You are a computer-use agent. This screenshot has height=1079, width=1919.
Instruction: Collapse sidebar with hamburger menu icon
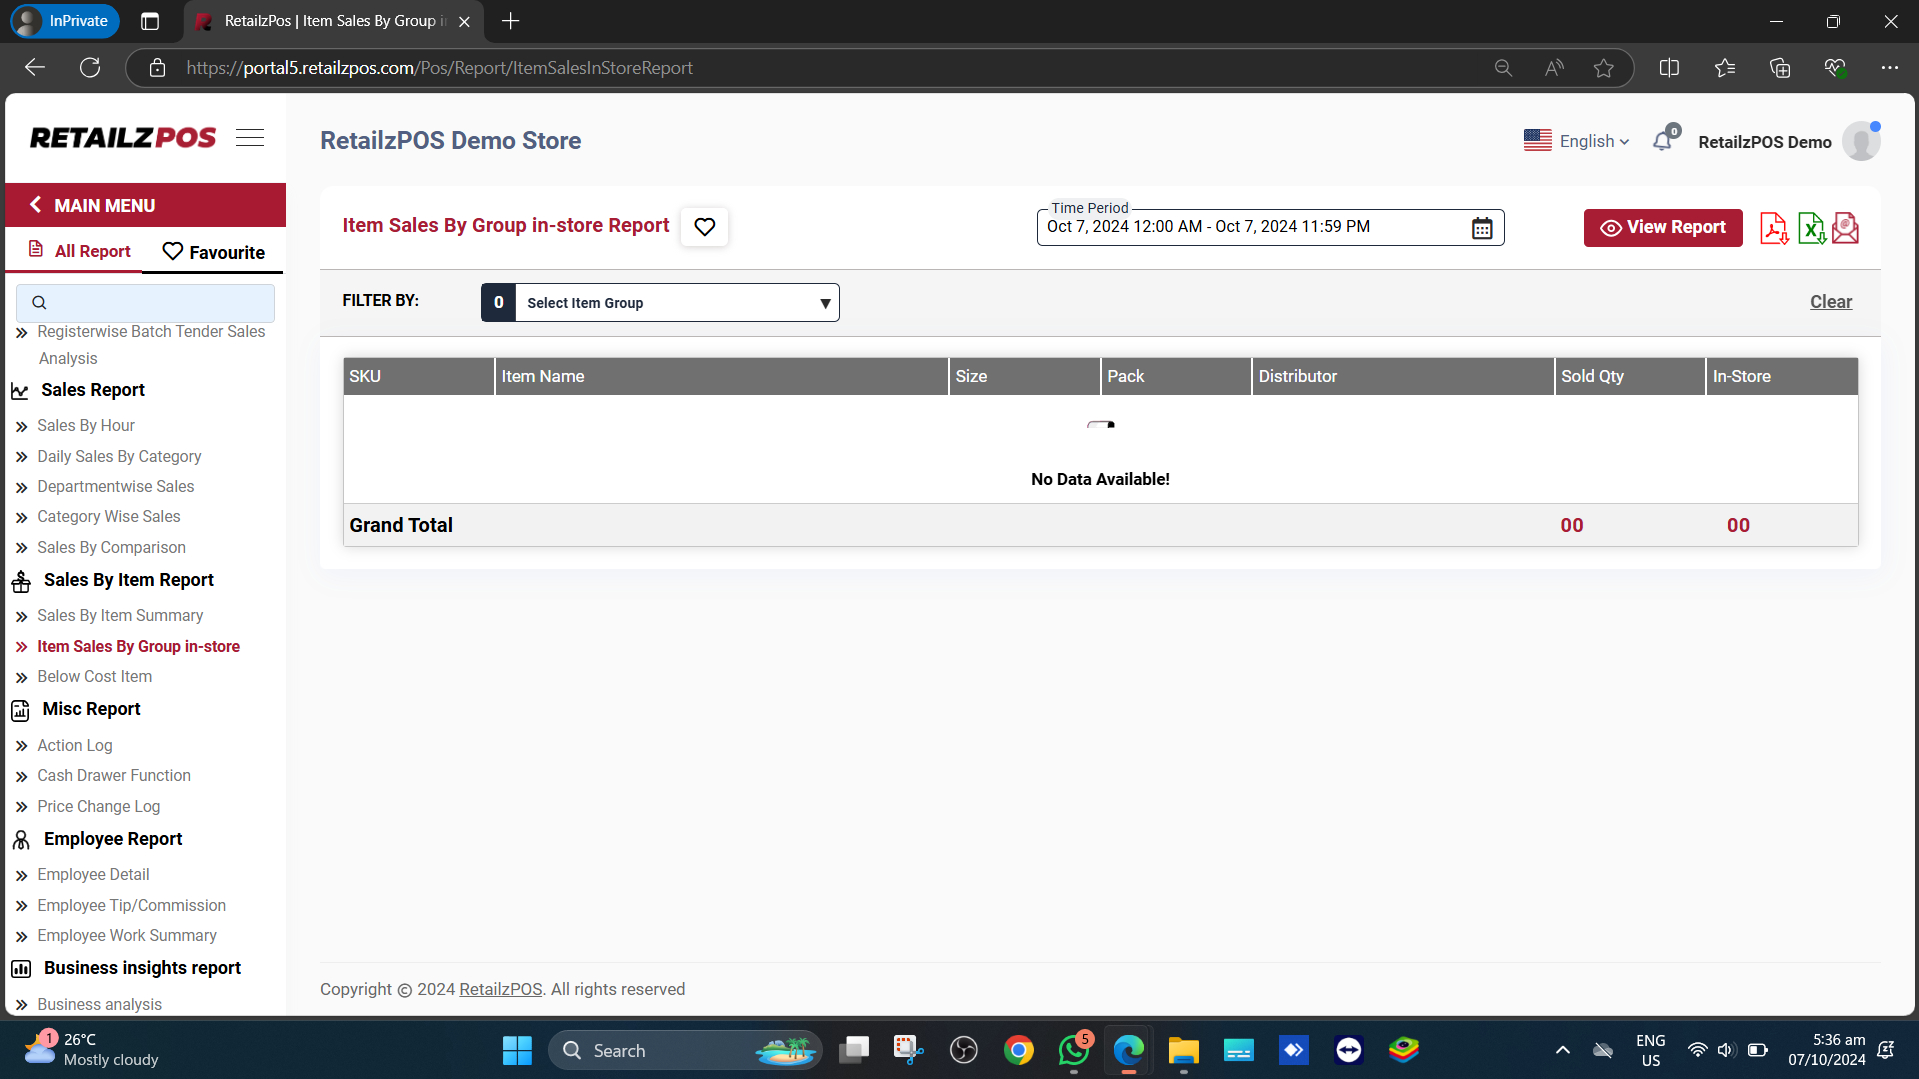[250, 138]
